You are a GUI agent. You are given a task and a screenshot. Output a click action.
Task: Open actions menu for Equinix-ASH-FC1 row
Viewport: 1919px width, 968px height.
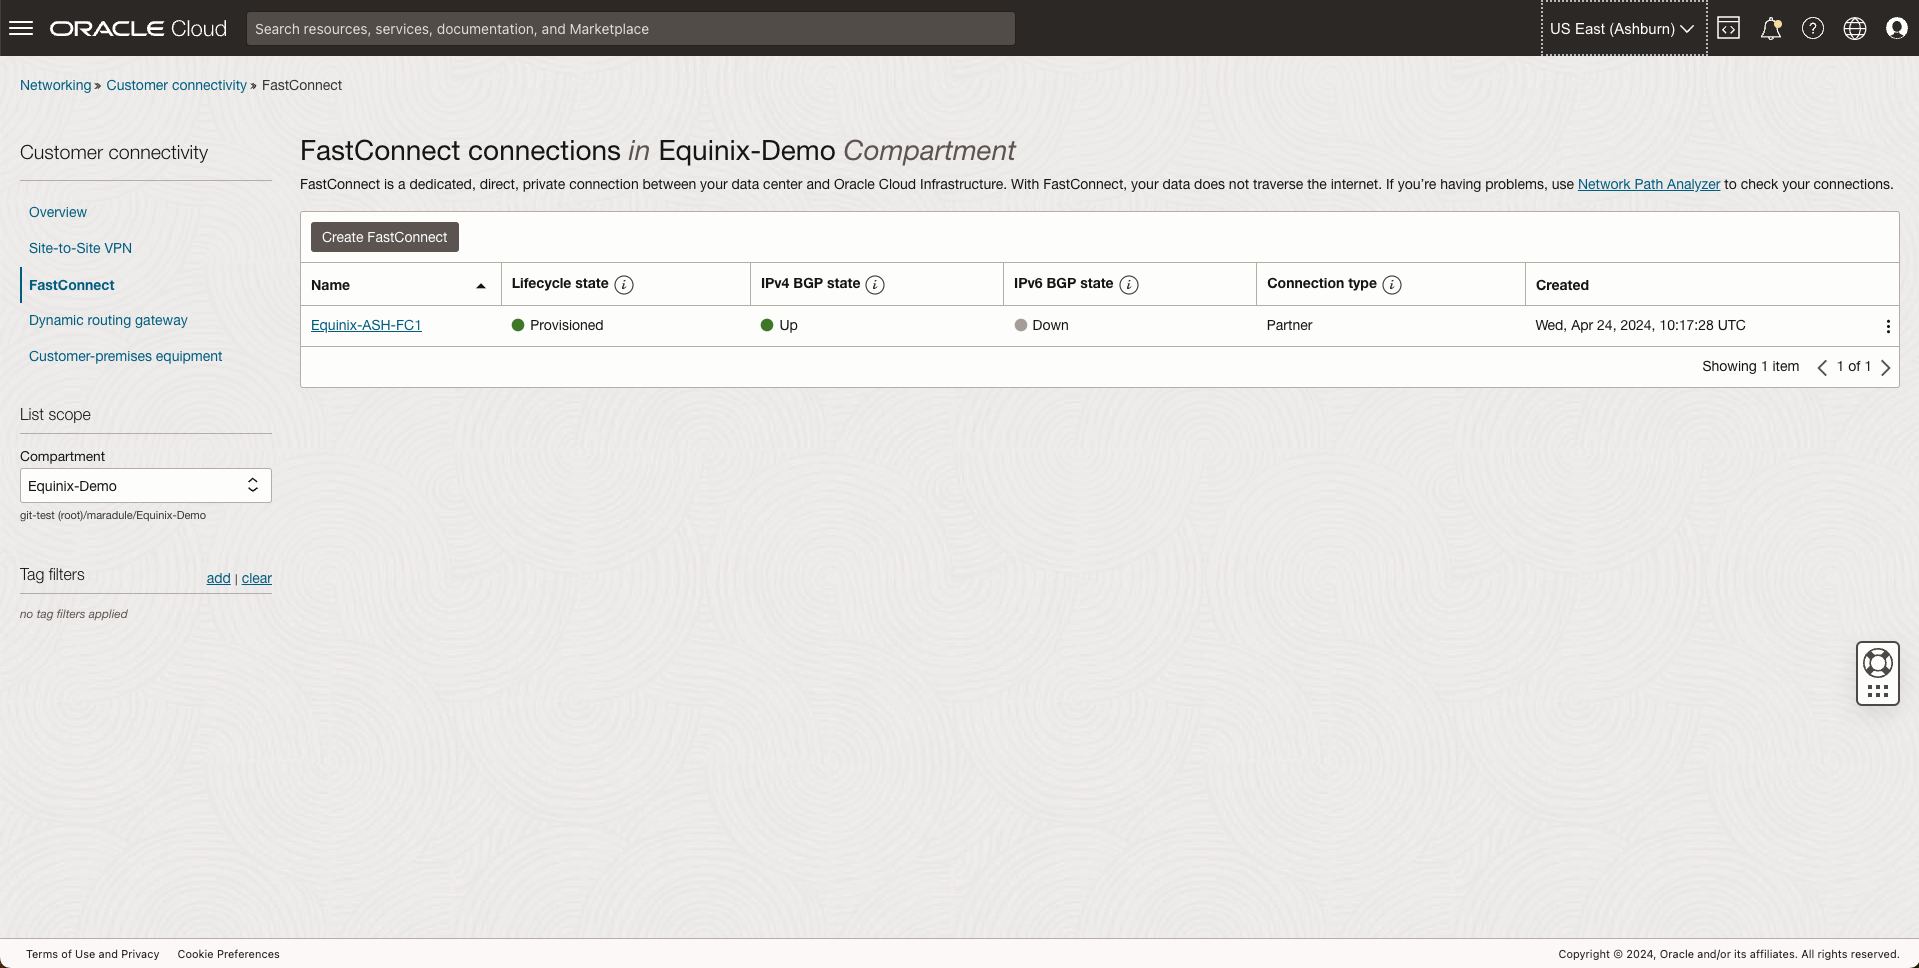[x=1887, y=326]
